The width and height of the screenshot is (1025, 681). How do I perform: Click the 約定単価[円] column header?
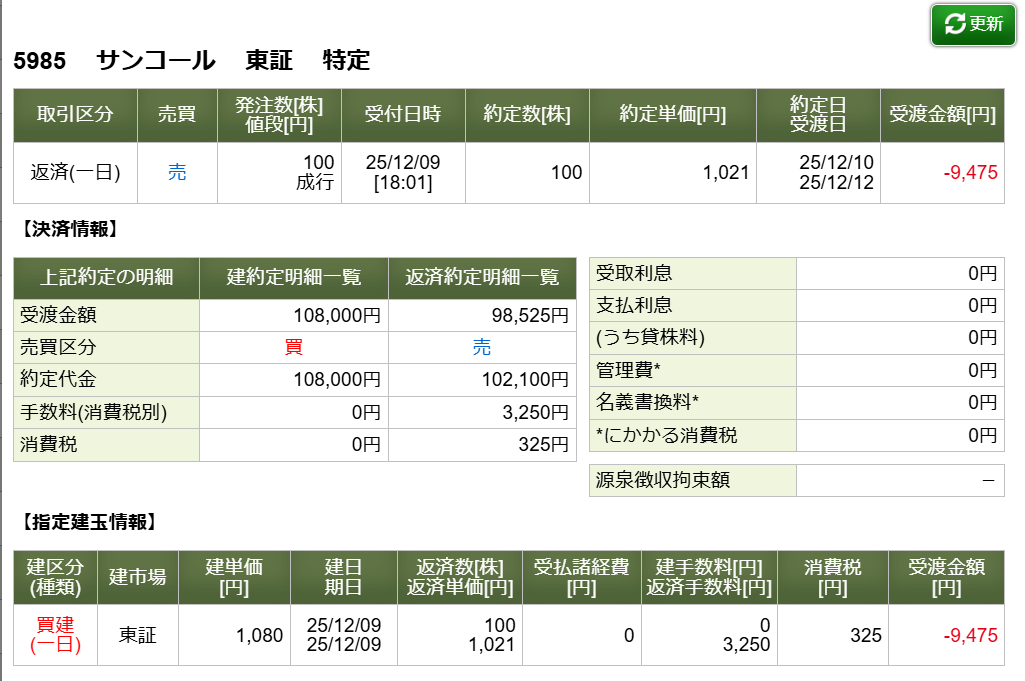point(672,114)
